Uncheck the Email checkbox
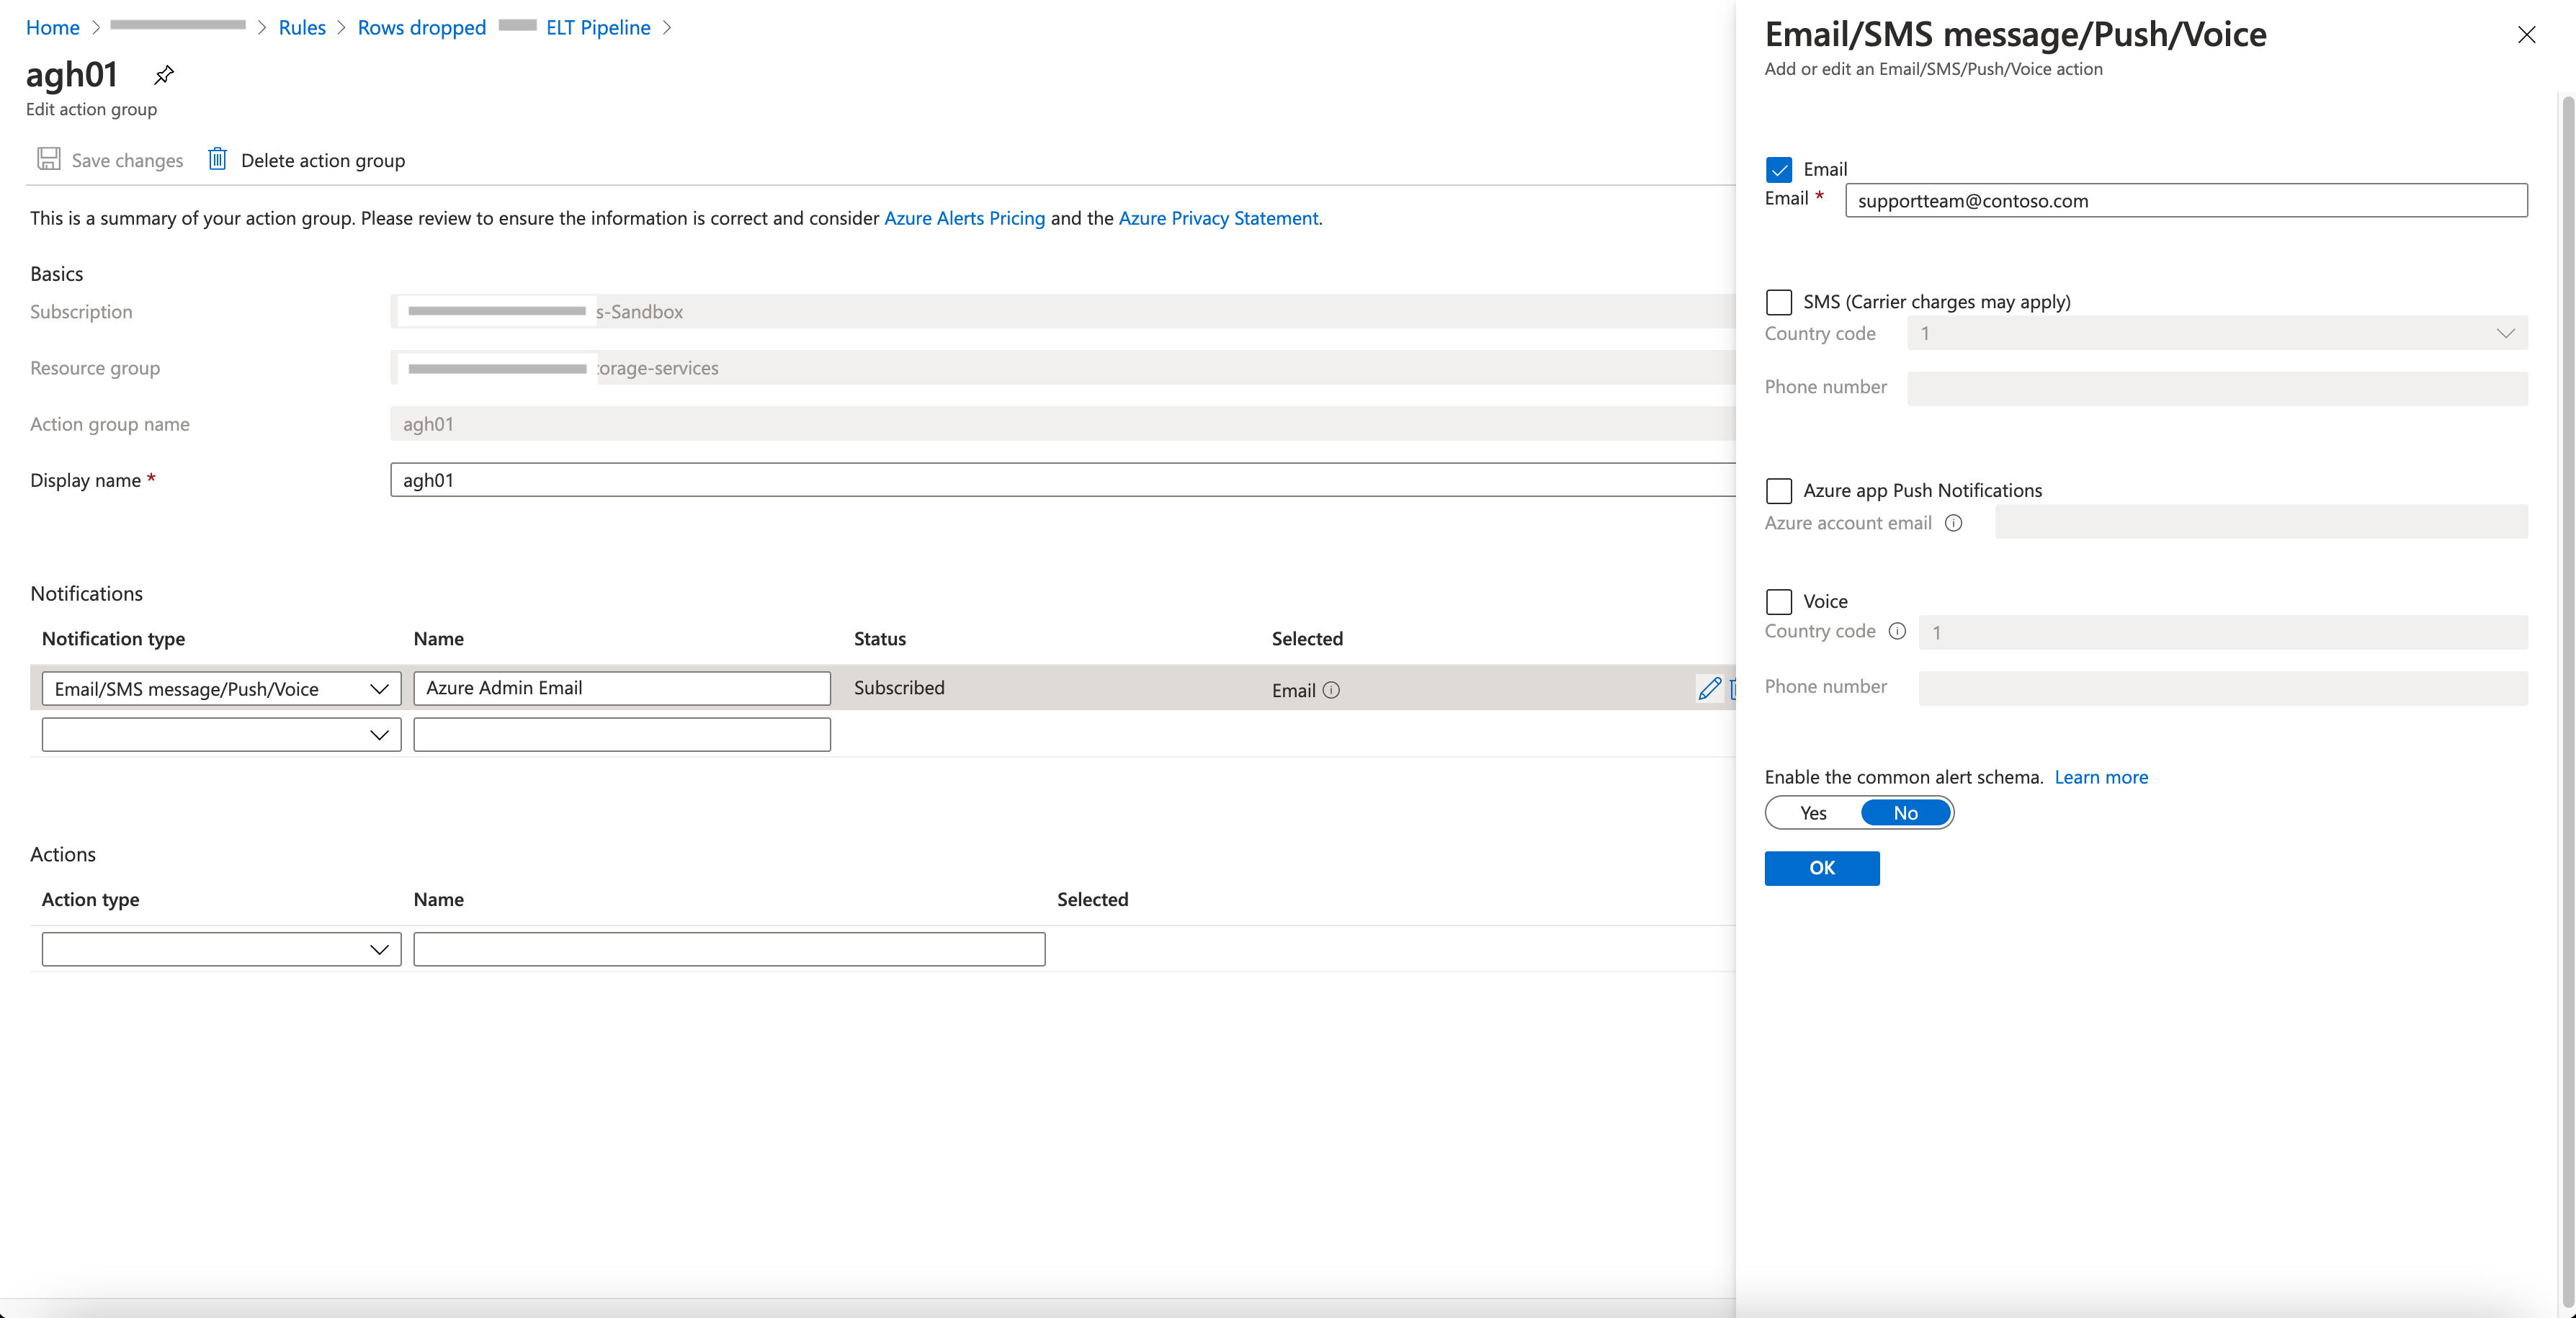This screenshot has width=2576, height=1318. click(1779, 169)
